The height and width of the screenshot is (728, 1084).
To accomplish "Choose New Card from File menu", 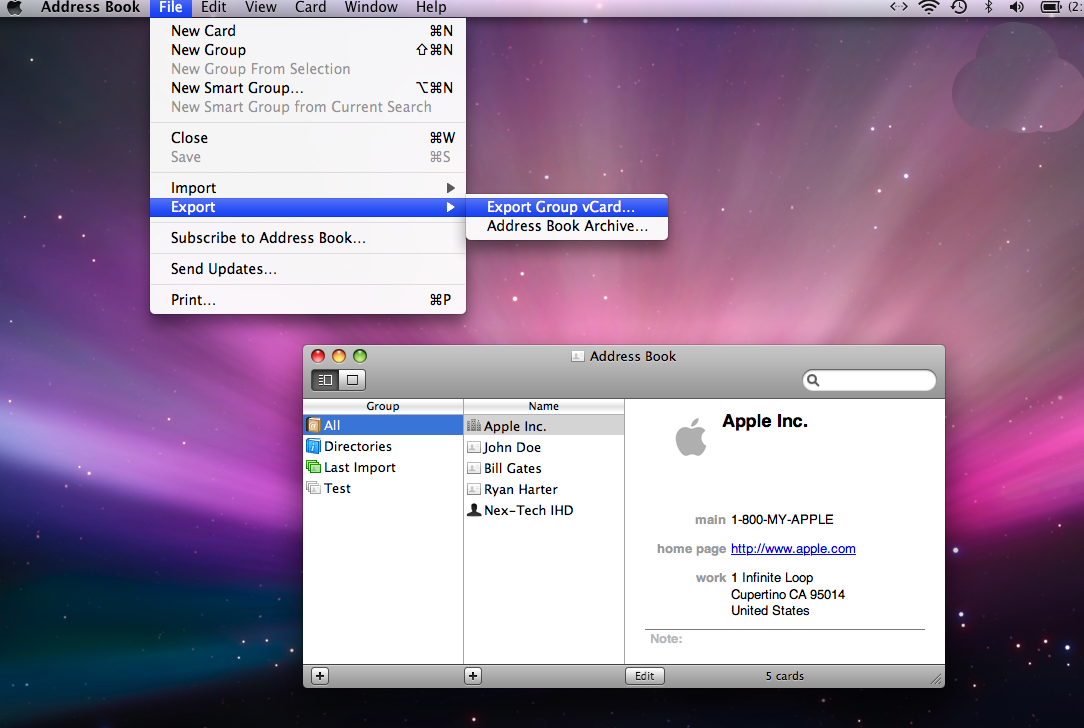I will point(308,30).
